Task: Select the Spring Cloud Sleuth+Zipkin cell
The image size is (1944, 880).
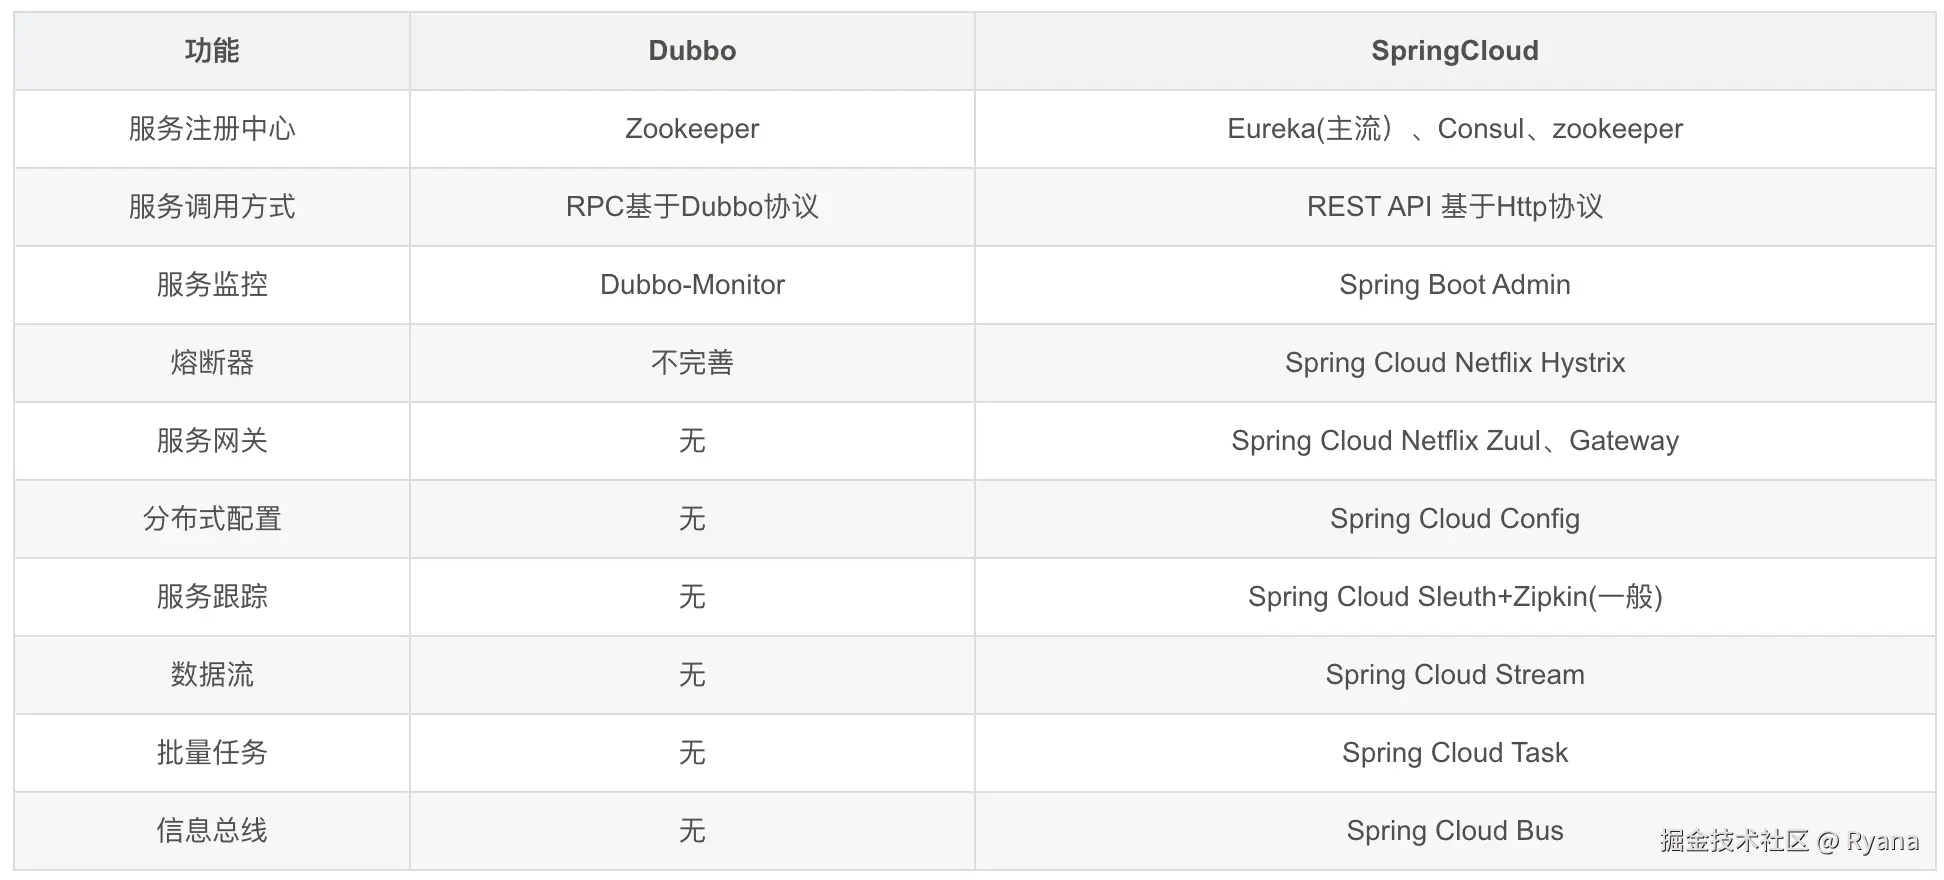Action: click(x=1454, y=597)
